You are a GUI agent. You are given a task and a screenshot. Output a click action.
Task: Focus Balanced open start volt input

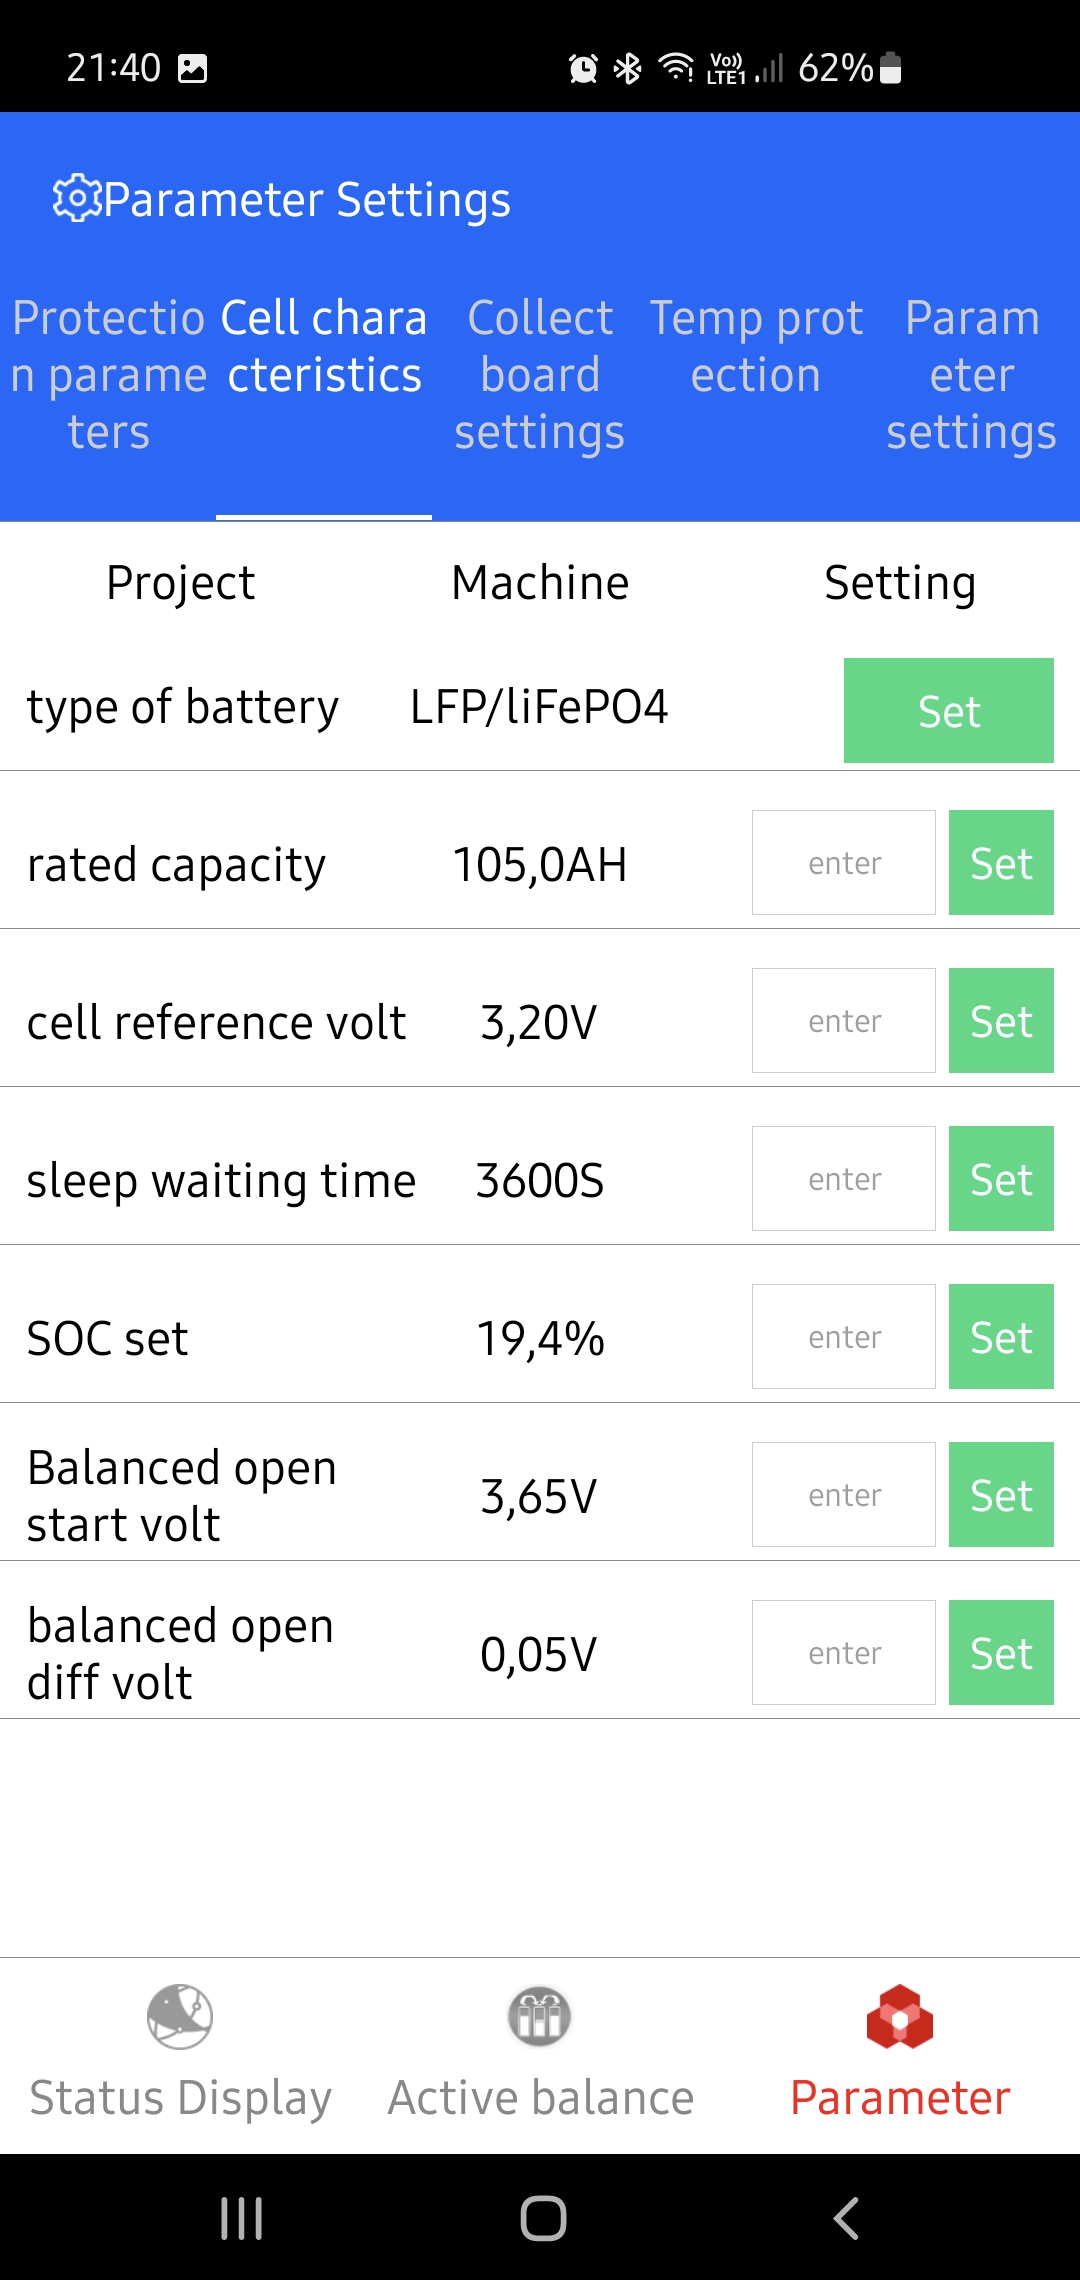844,1494
